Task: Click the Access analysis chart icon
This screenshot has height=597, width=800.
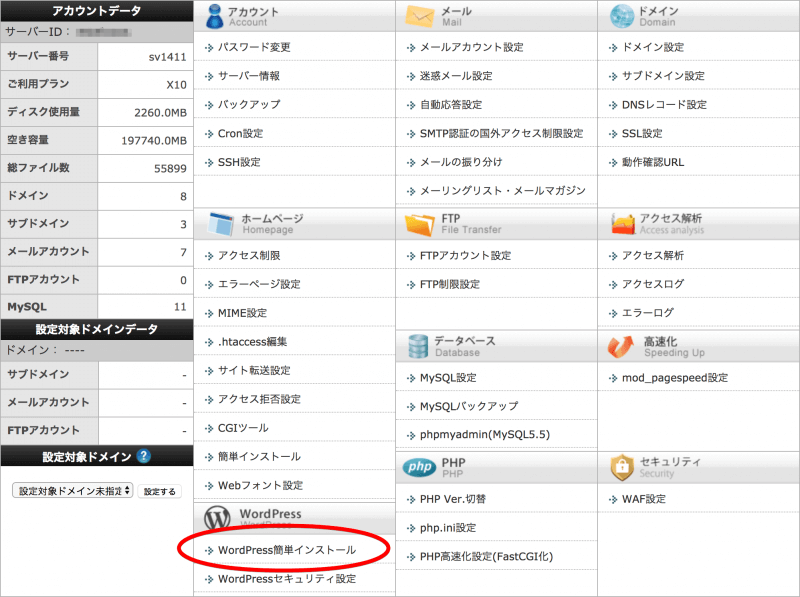Action: coord(622,224)
